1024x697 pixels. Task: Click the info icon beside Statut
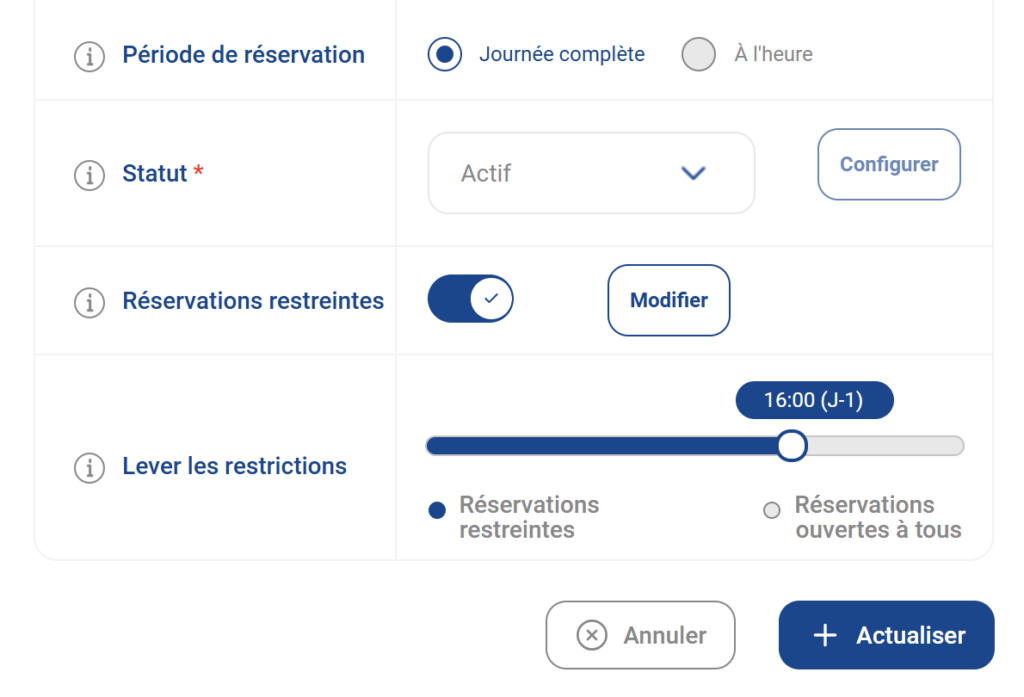click(89, 174)
